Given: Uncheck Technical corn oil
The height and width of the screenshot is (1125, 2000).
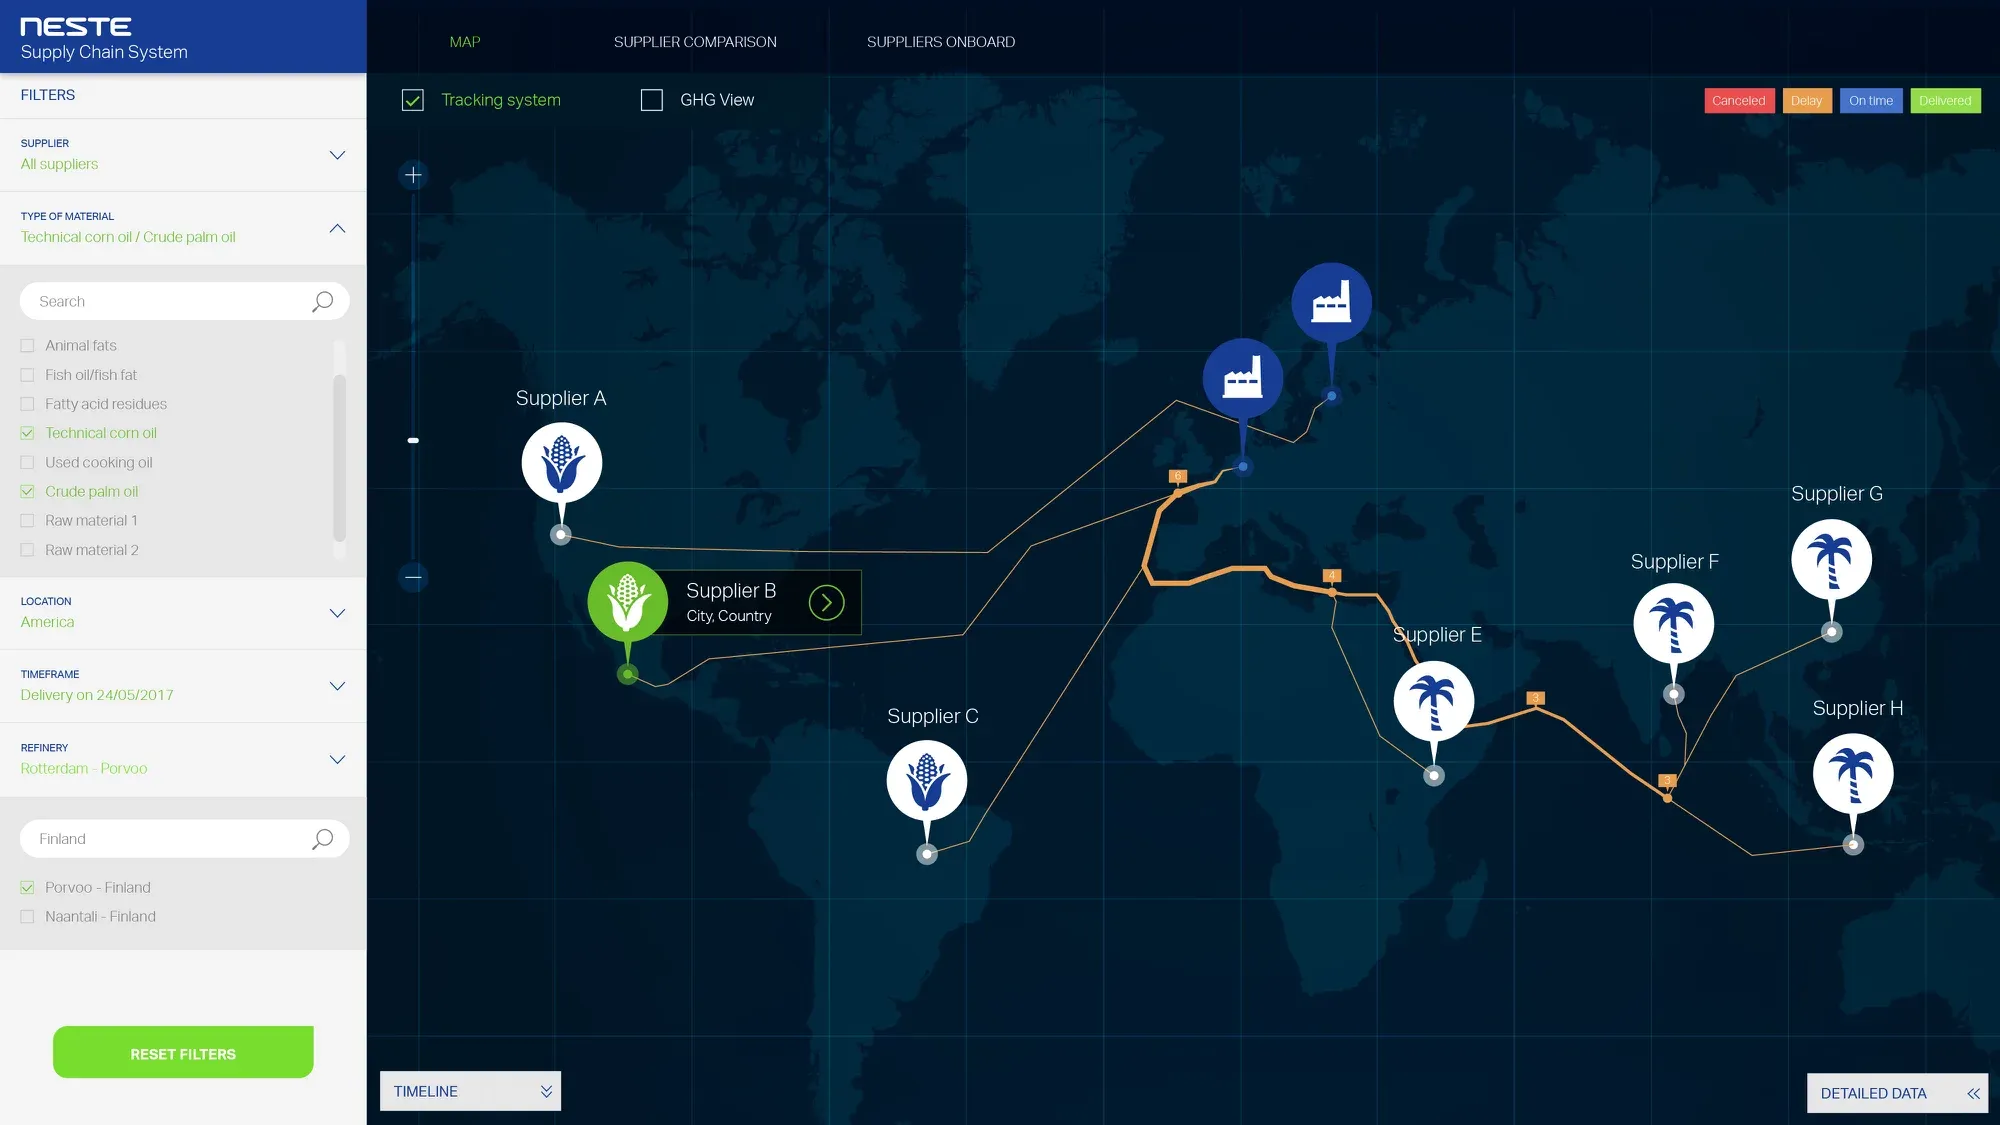Looking at the screenshot, I should point(27,433).
